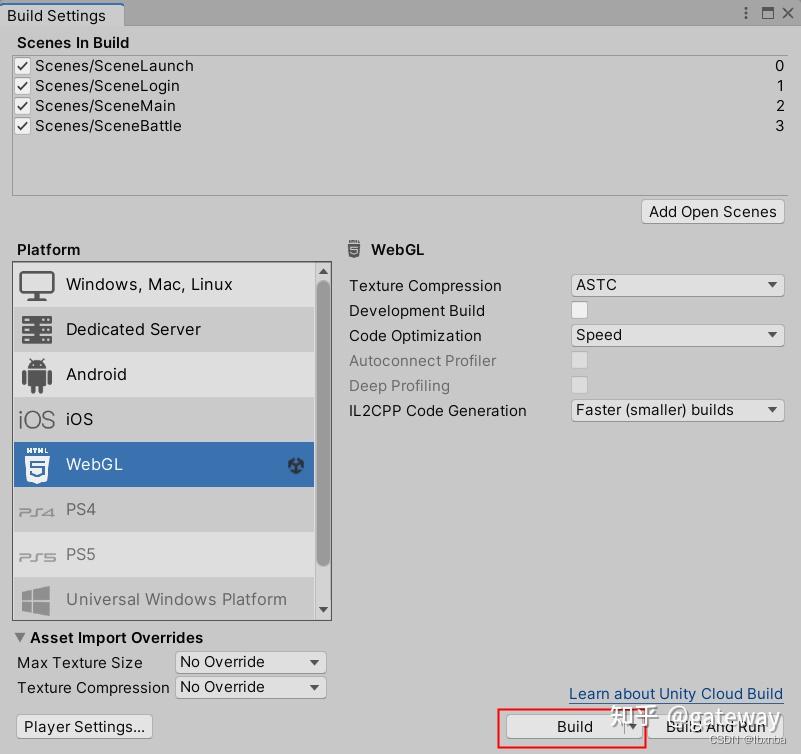Open the Max Texture Size override dropdown
Viewport: 801px width, 754px height.
coord(250,663)
